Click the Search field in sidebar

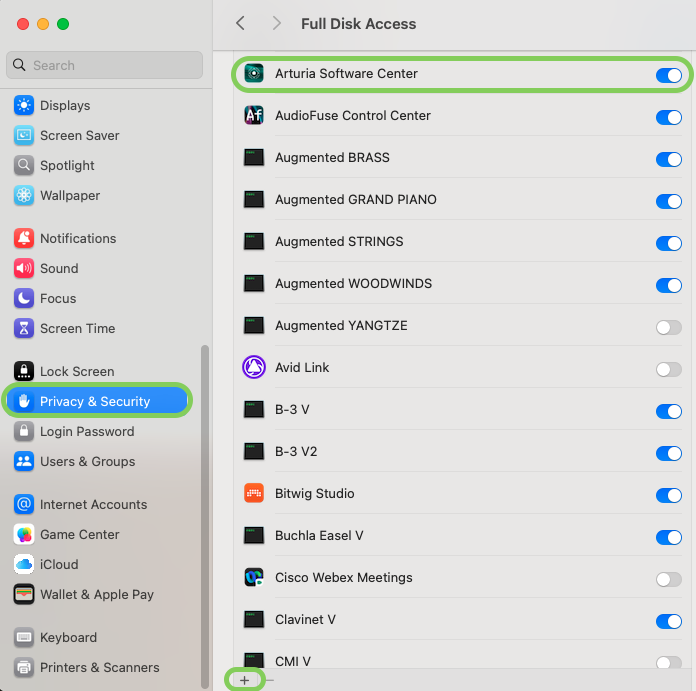click(x=104, y=65)
